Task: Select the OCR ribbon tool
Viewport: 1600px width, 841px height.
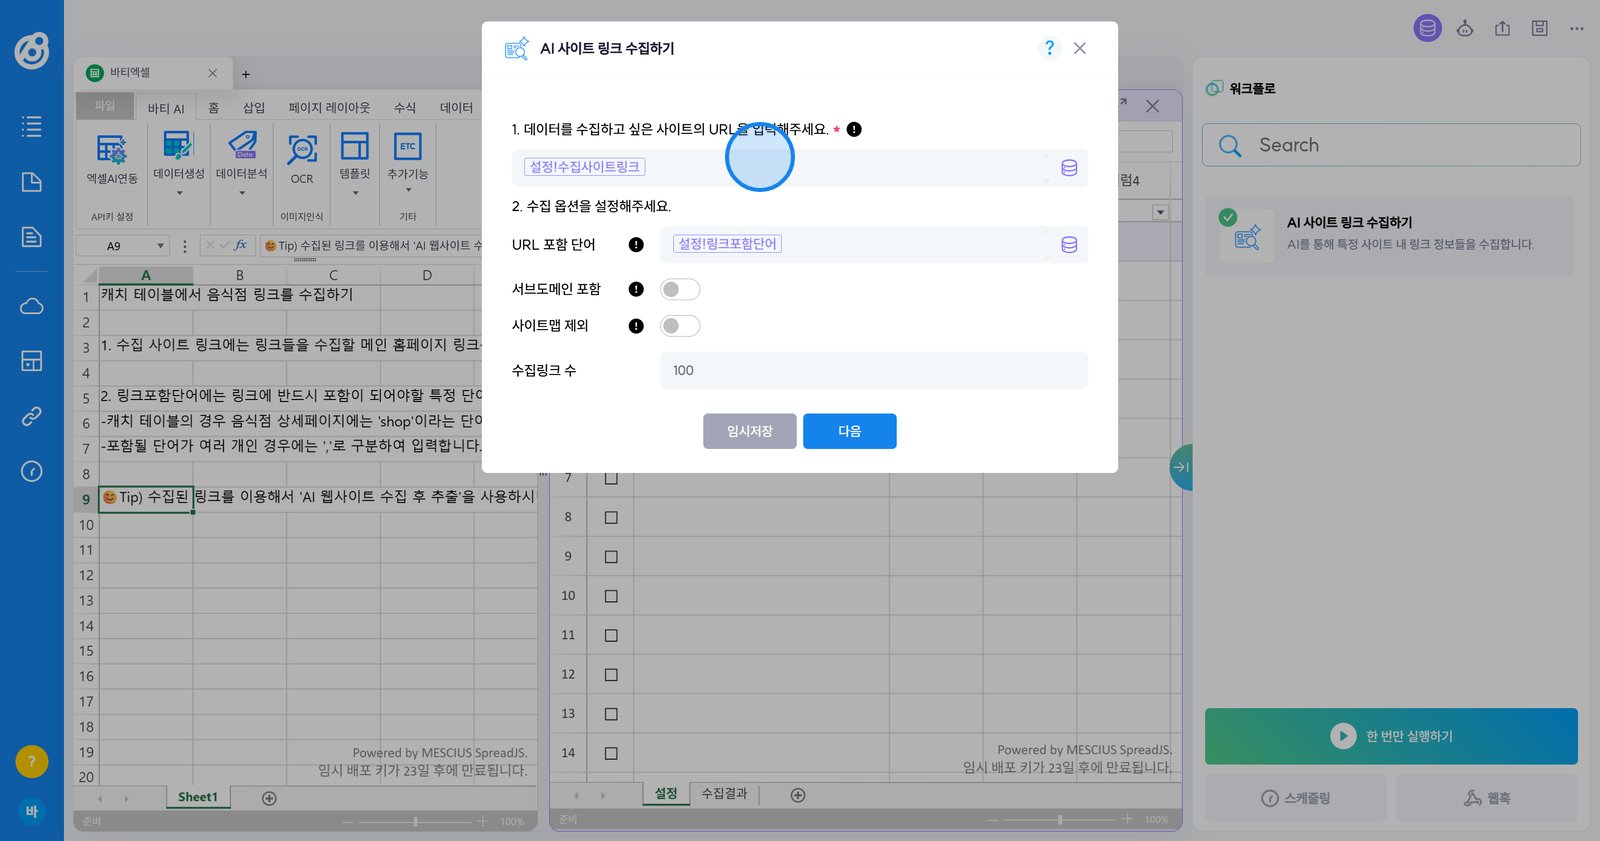Action: click(302, 159)
